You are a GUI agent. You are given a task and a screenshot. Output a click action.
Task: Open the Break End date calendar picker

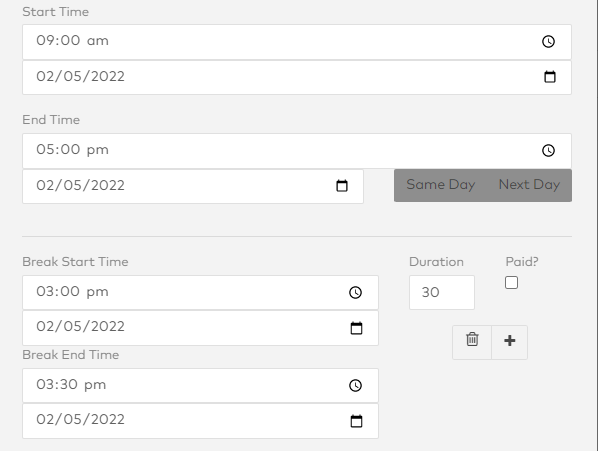356,421
